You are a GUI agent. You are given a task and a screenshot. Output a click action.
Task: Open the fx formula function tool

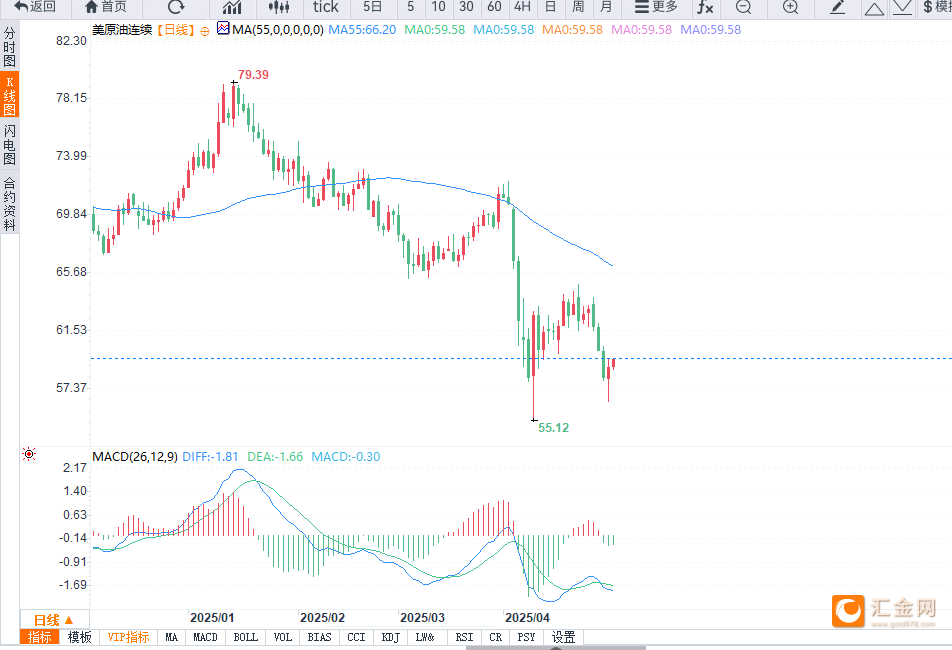tap(705, 7)
